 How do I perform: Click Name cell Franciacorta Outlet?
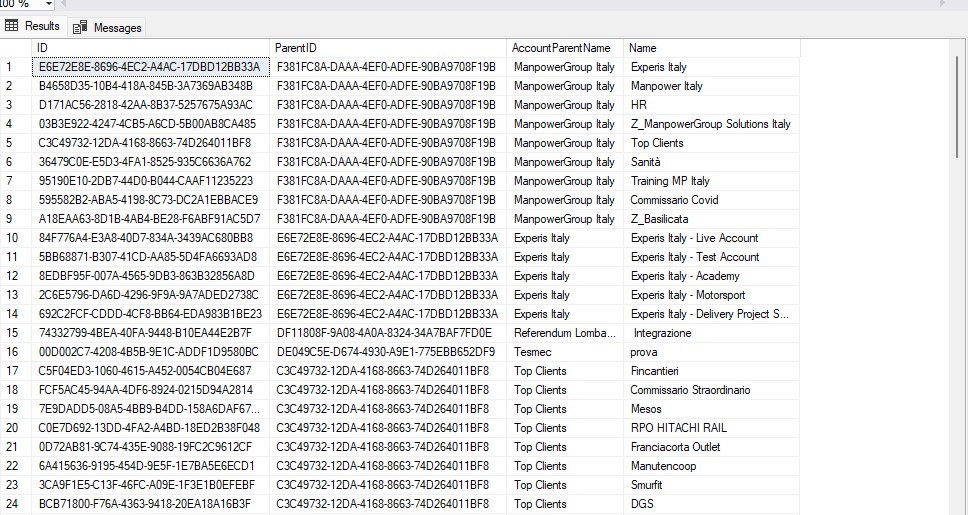(712, 447)
